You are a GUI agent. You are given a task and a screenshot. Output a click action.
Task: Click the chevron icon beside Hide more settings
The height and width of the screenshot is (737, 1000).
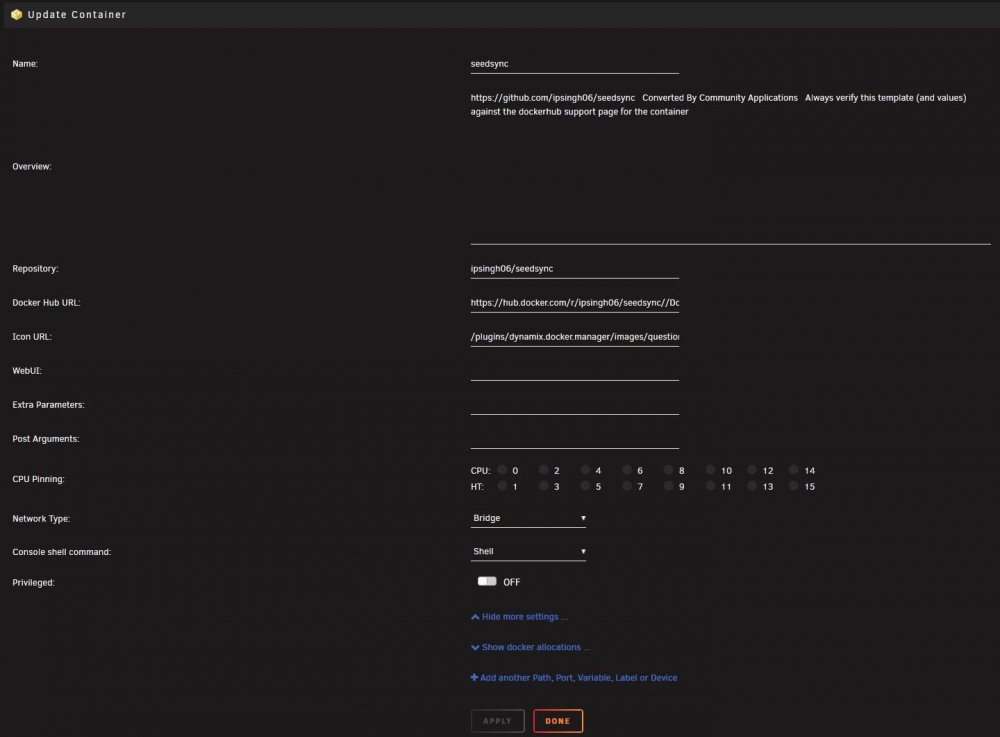pyautogui.click(x=475, y=617)
